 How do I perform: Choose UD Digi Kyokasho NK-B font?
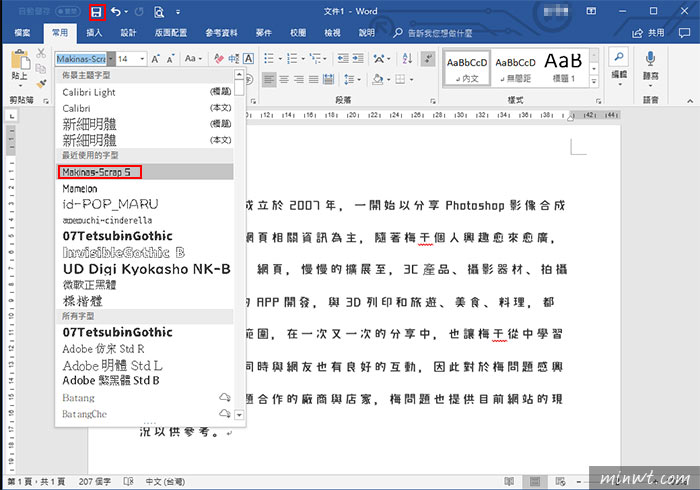(x=146, y=269)
